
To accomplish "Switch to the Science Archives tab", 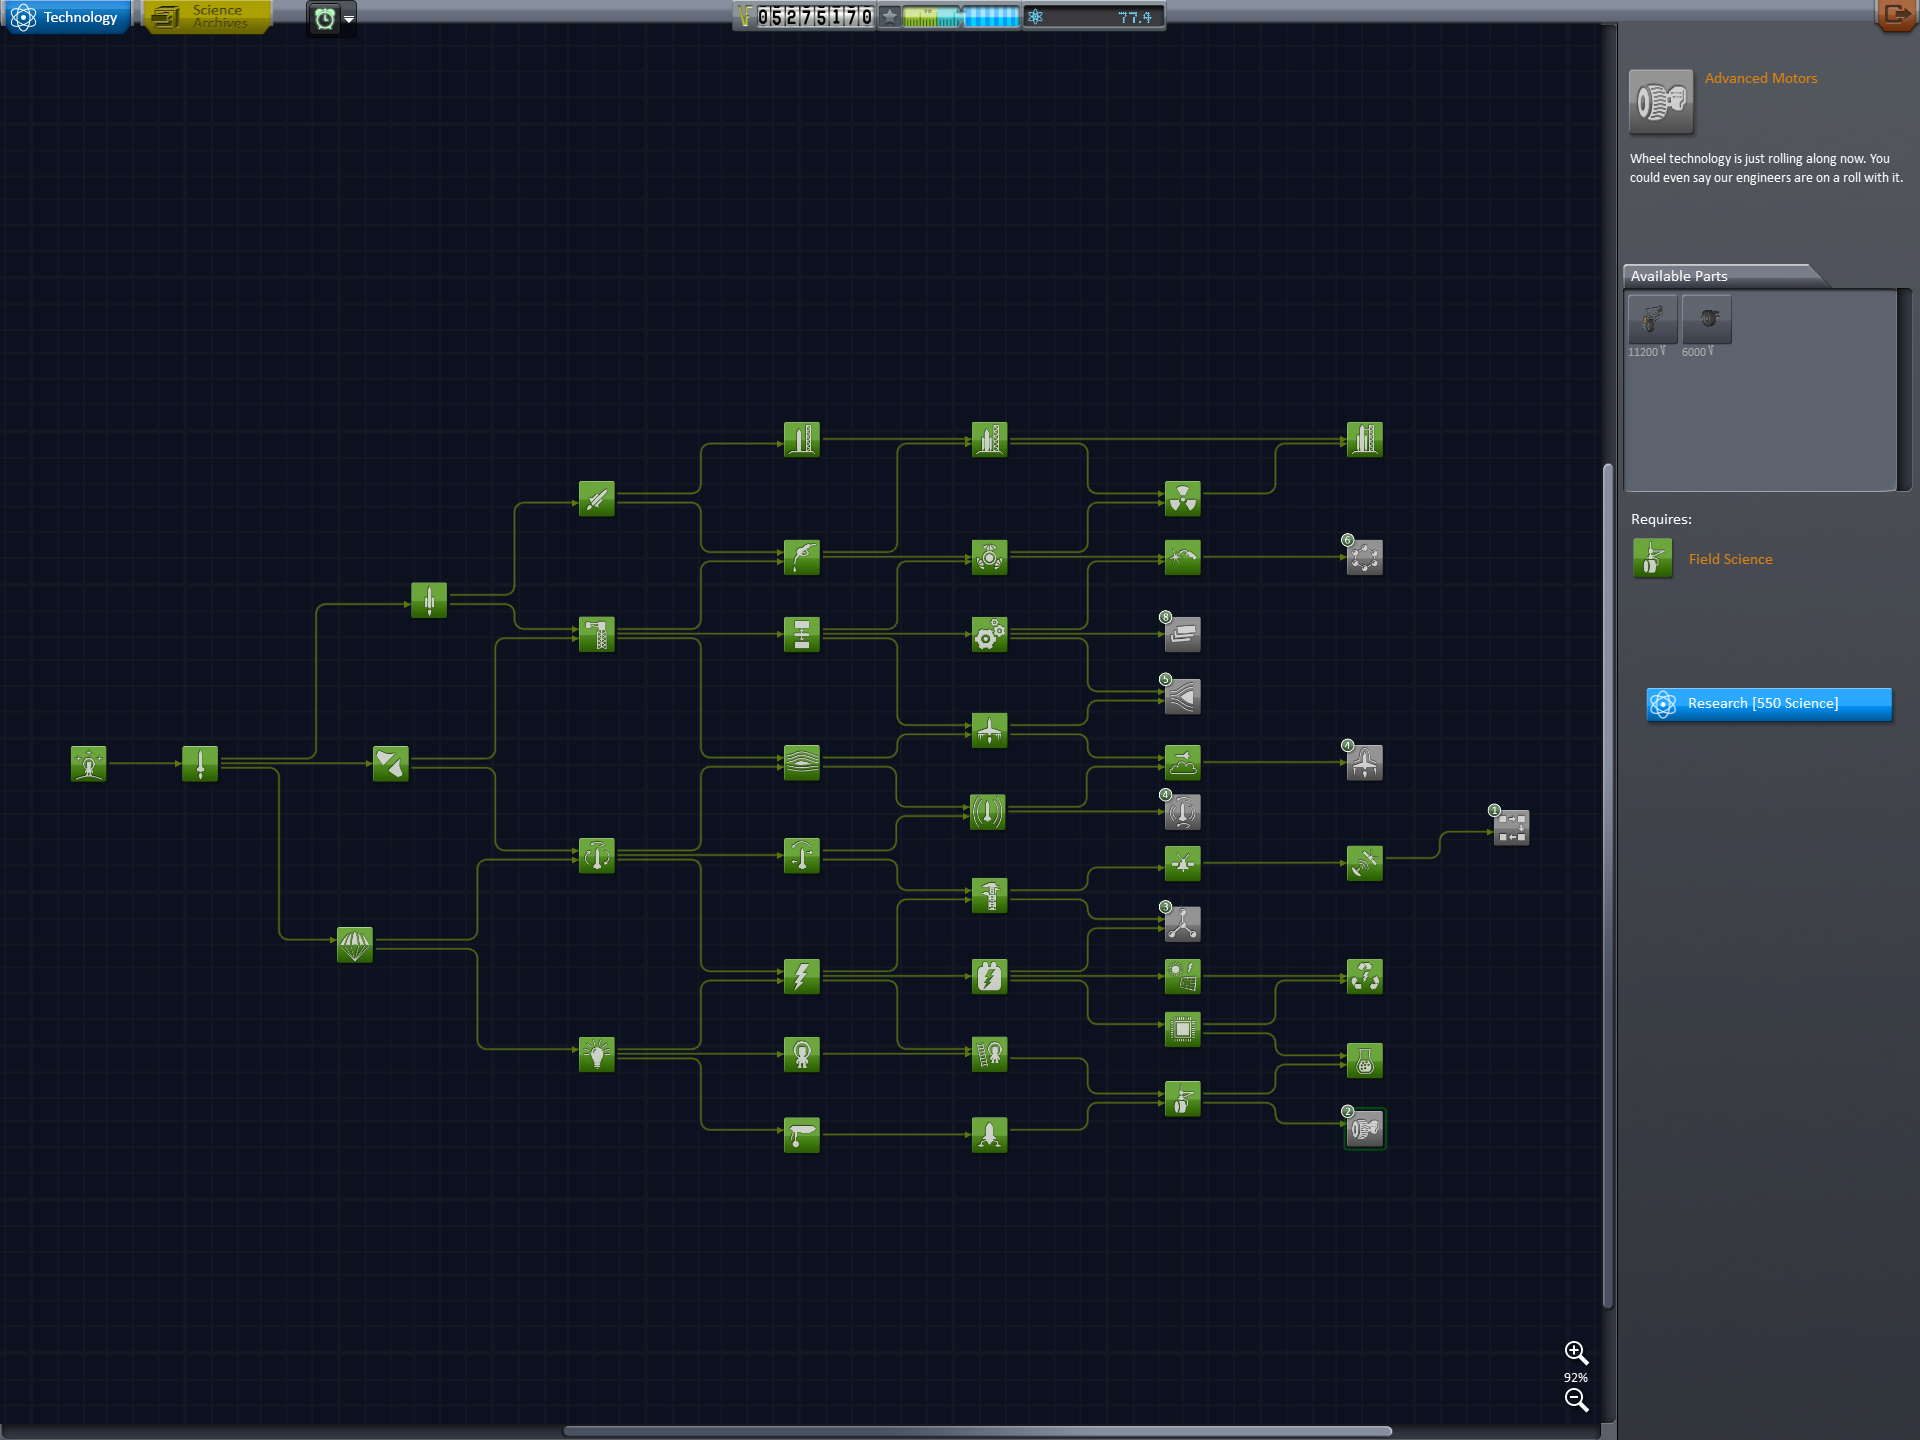I will pyautogui.click(x=206, y=17).
